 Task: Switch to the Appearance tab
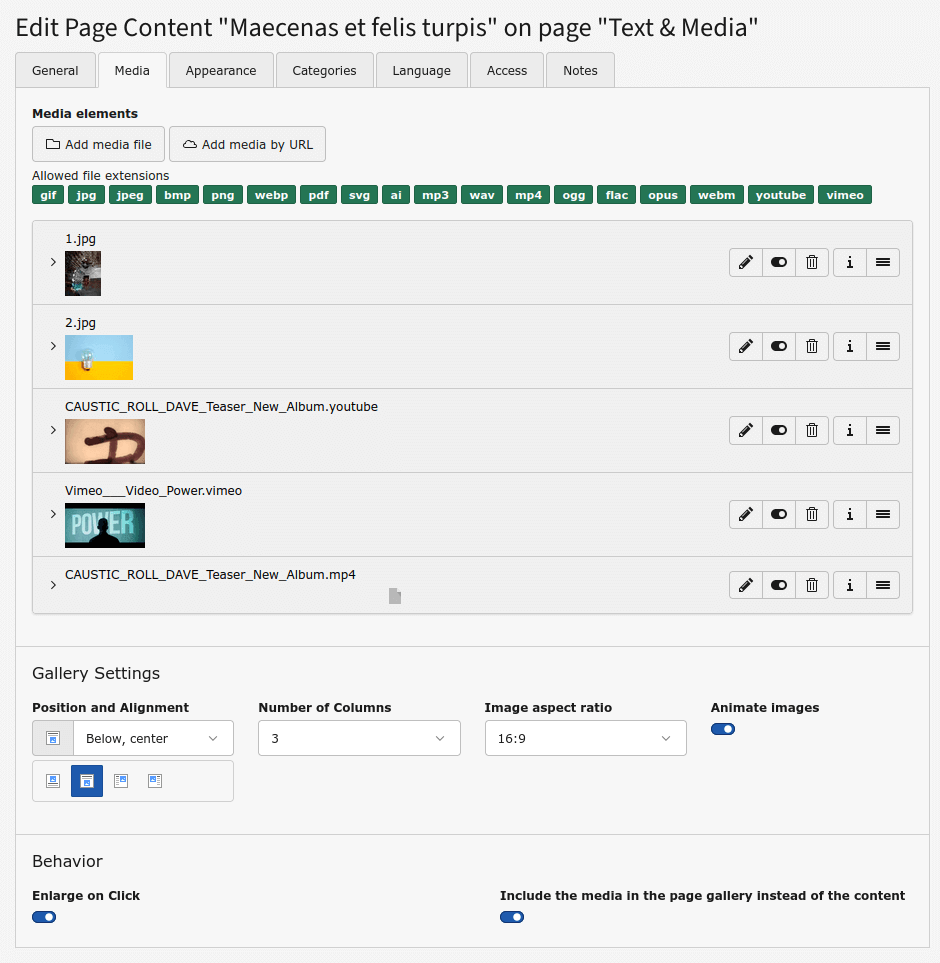[221, 71]
